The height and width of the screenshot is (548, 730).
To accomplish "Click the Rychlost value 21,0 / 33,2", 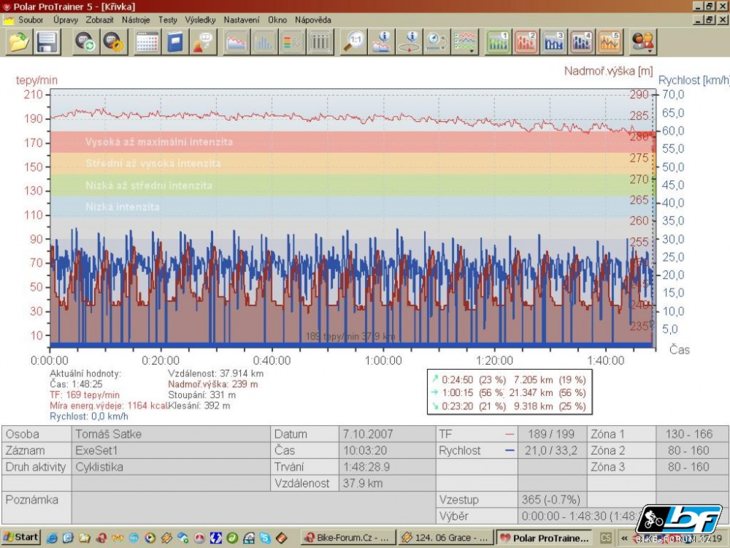I will [552, 451].
